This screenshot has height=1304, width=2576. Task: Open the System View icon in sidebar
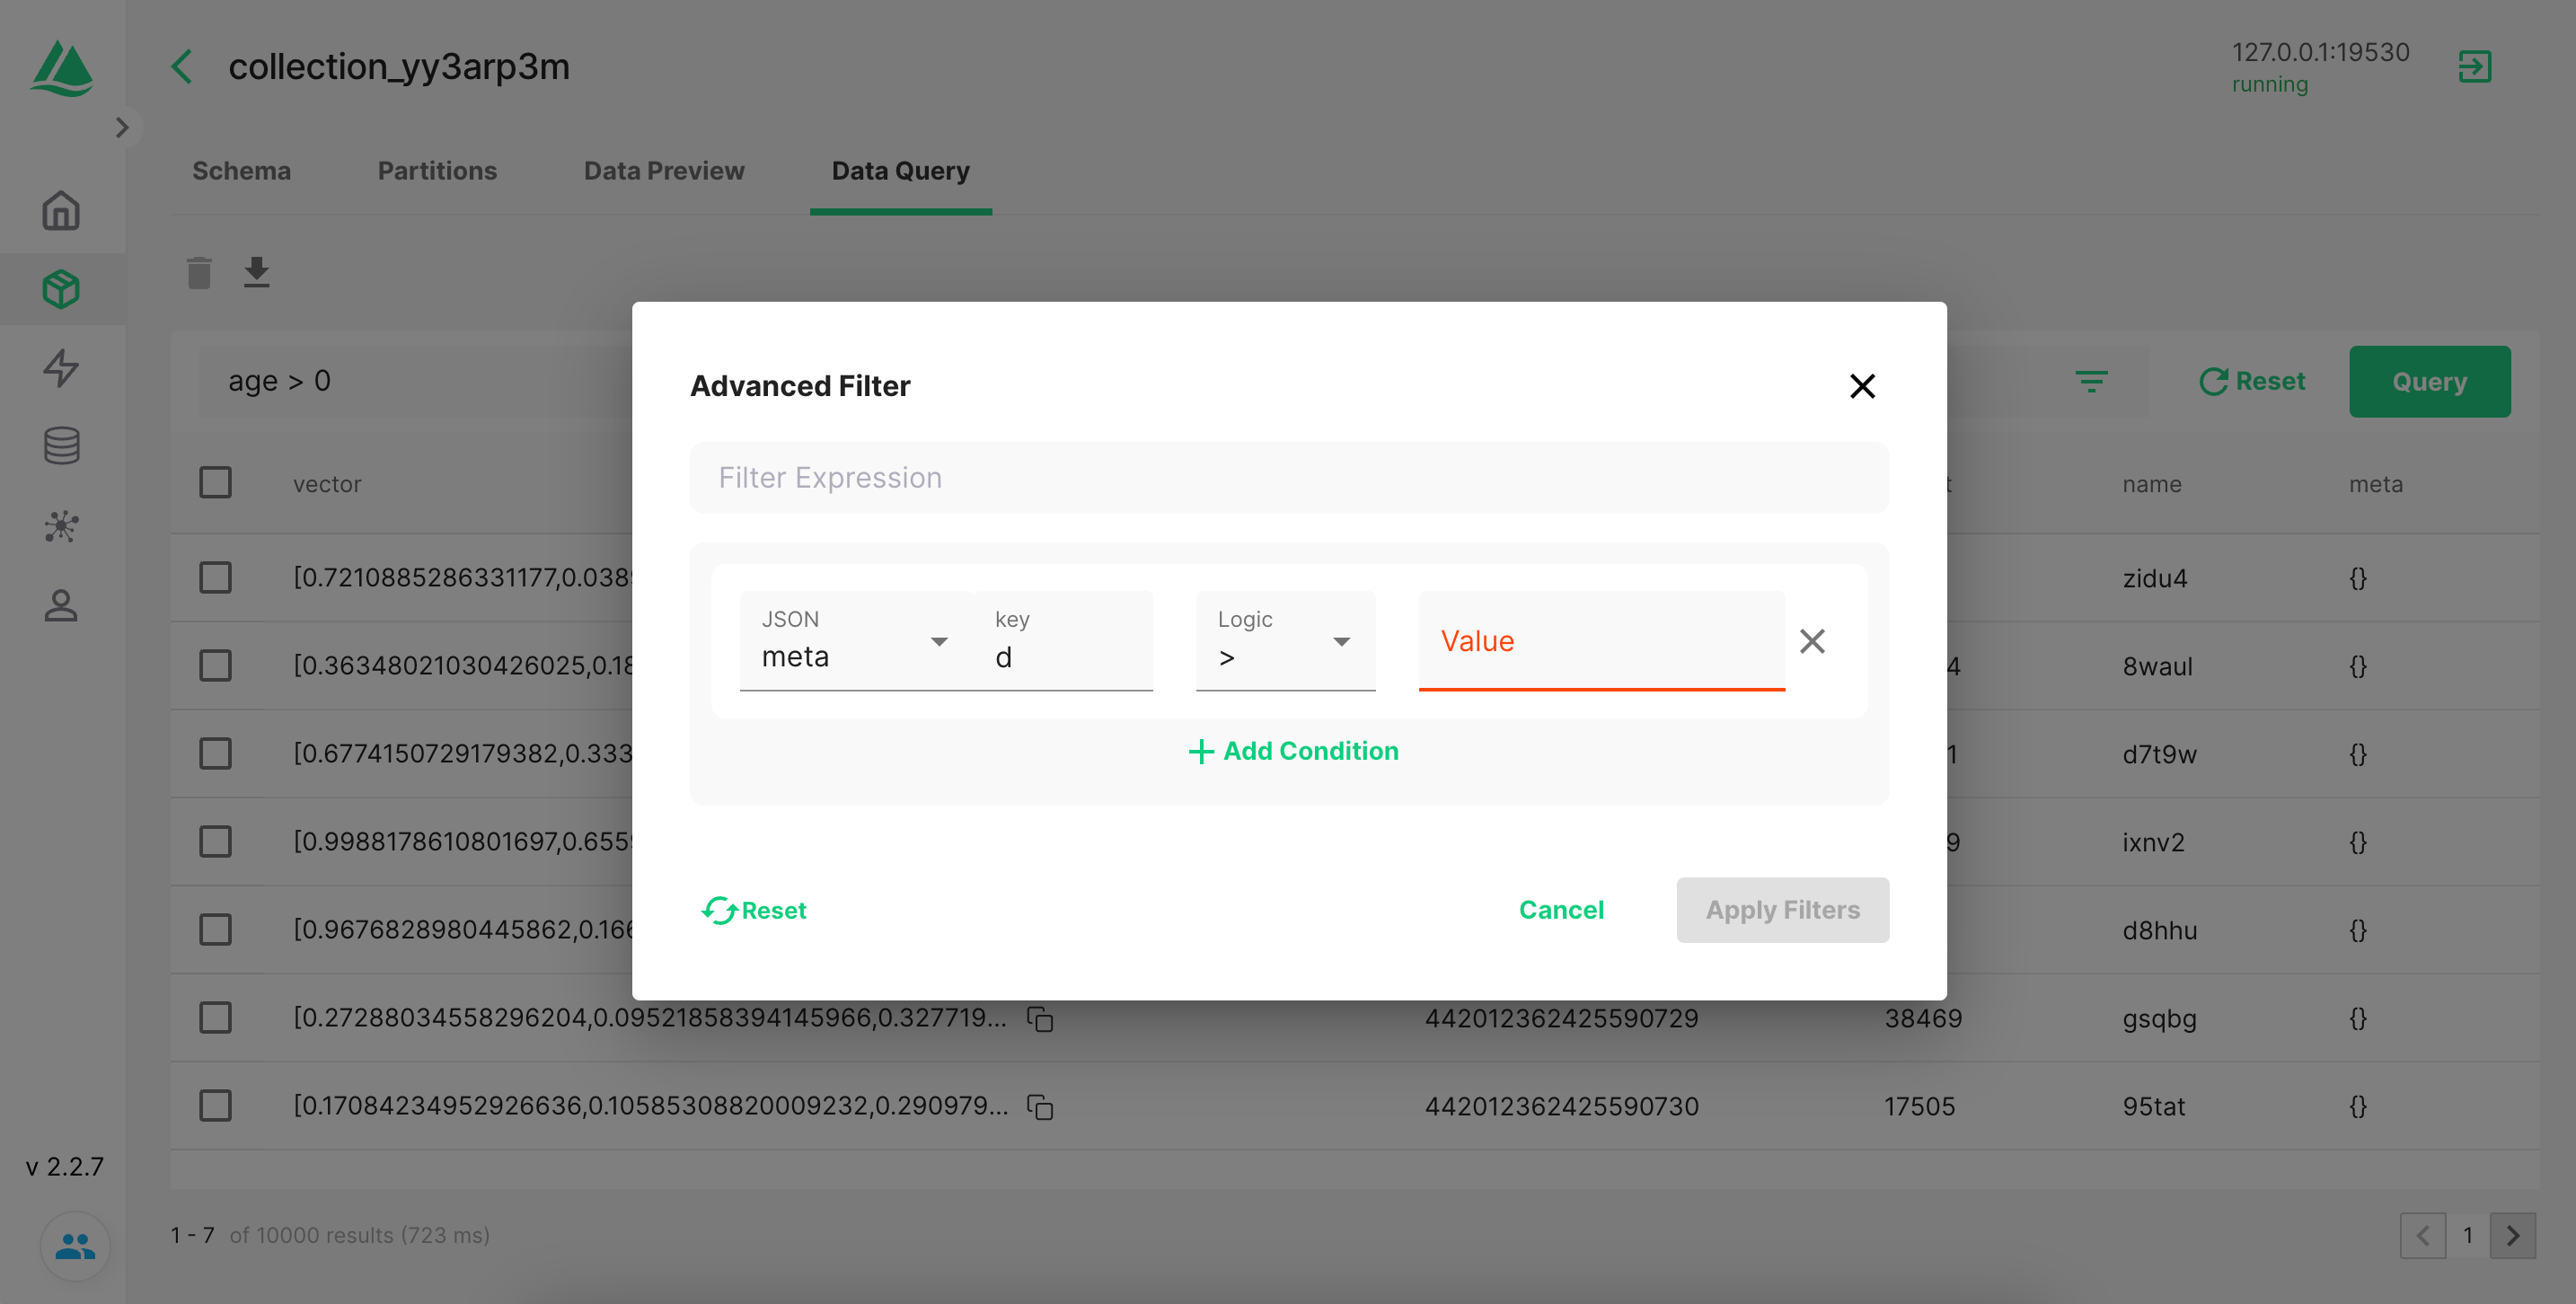(61, 526)
